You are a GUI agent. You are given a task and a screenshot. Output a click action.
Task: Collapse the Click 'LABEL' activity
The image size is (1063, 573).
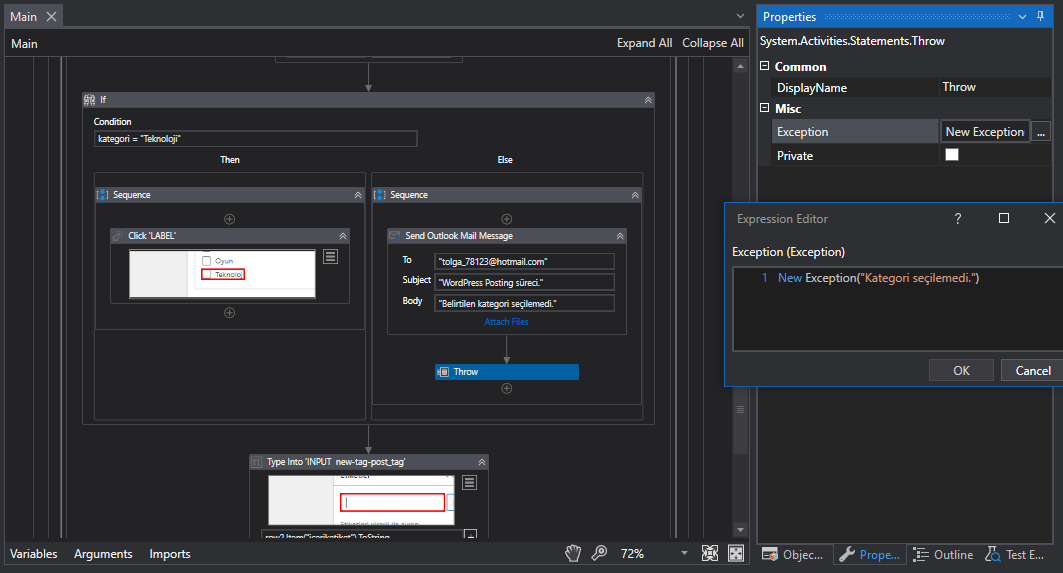(x=343, y=235)
